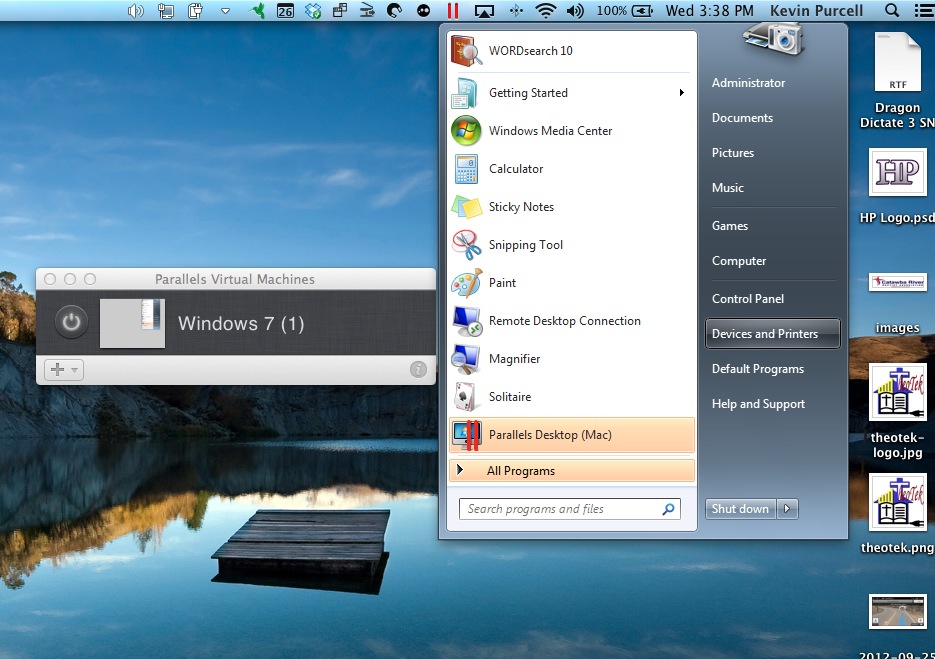
Task: Click the Snipping Tool label
Action: click(x=525, y=245)
